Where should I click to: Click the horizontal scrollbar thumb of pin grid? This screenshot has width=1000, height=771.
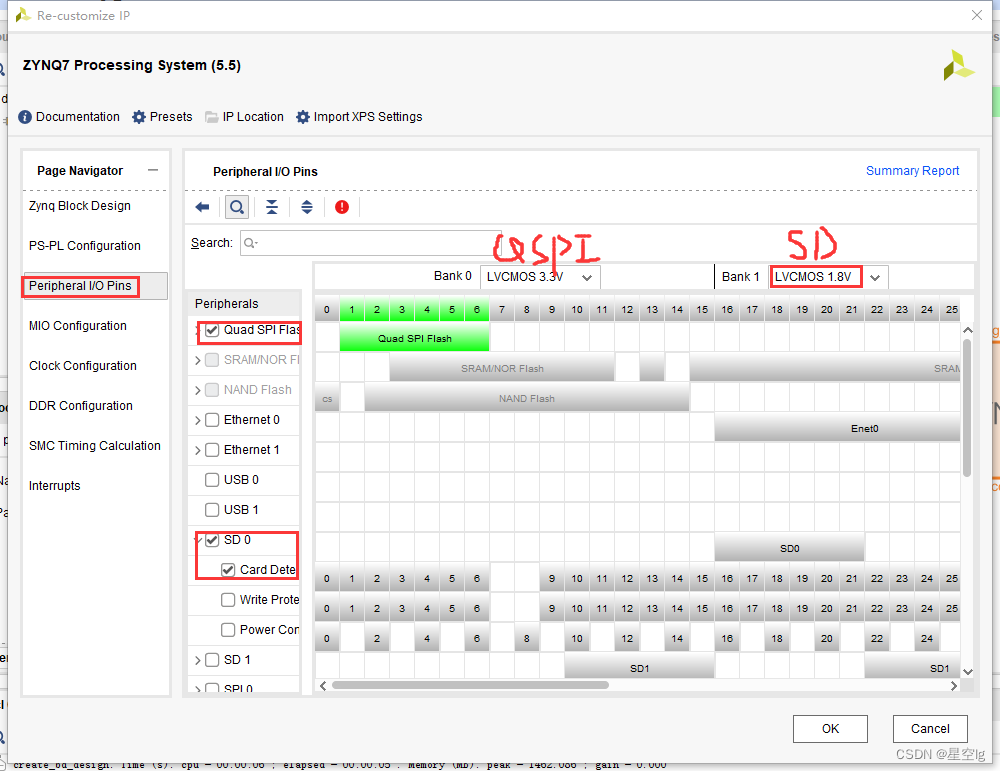click(x=470, y=686)
